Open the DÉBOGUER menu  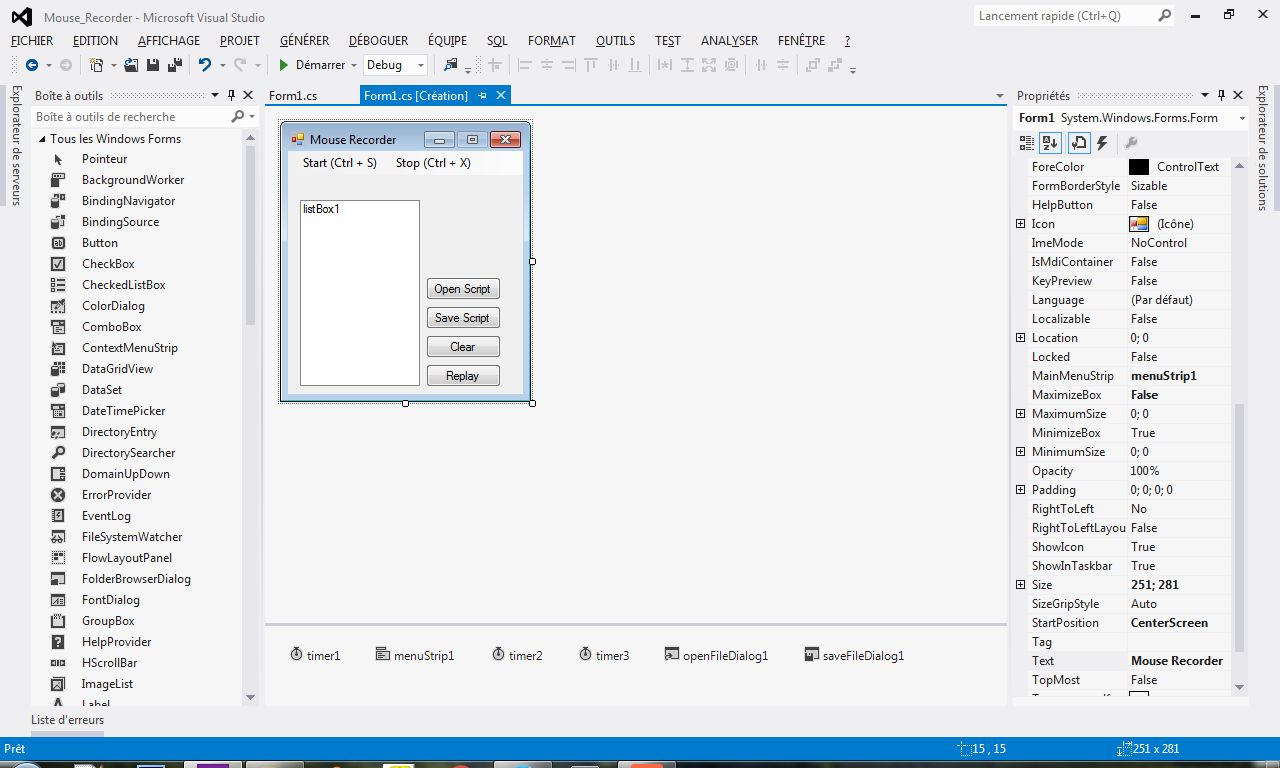[378, 41]
